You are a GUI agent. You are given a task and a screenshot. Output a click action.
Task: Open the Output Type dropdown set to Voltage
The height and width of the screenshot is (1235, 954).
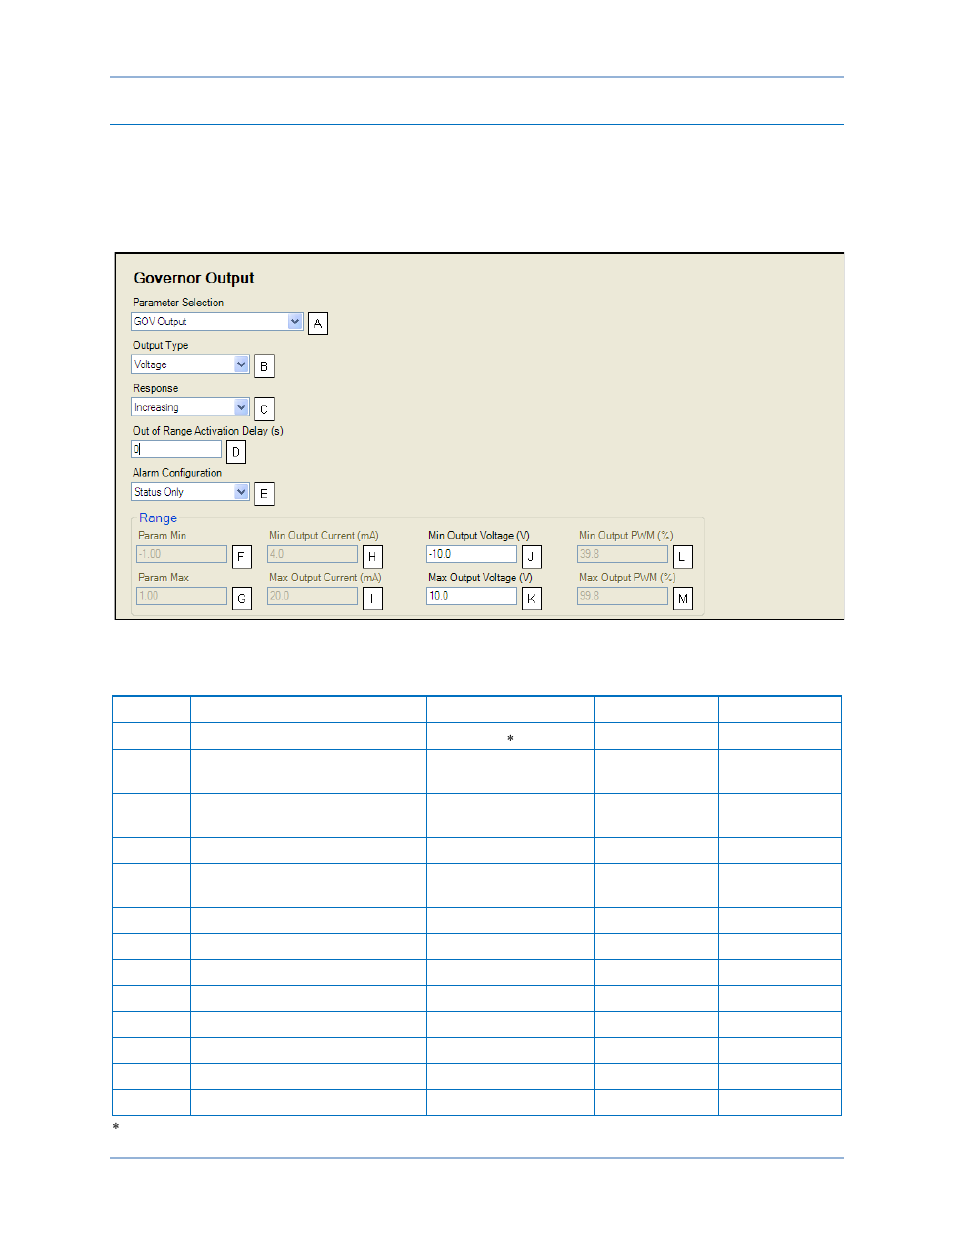[190, 365]
